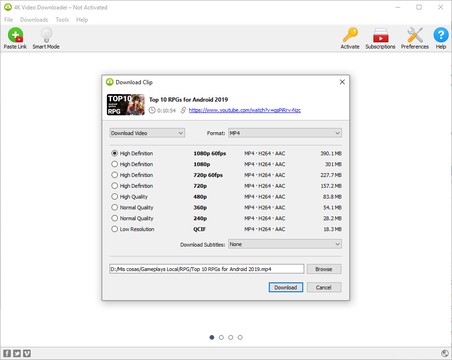
Task: Enable Smart Mode lightbulb icon
Action: 46,35
